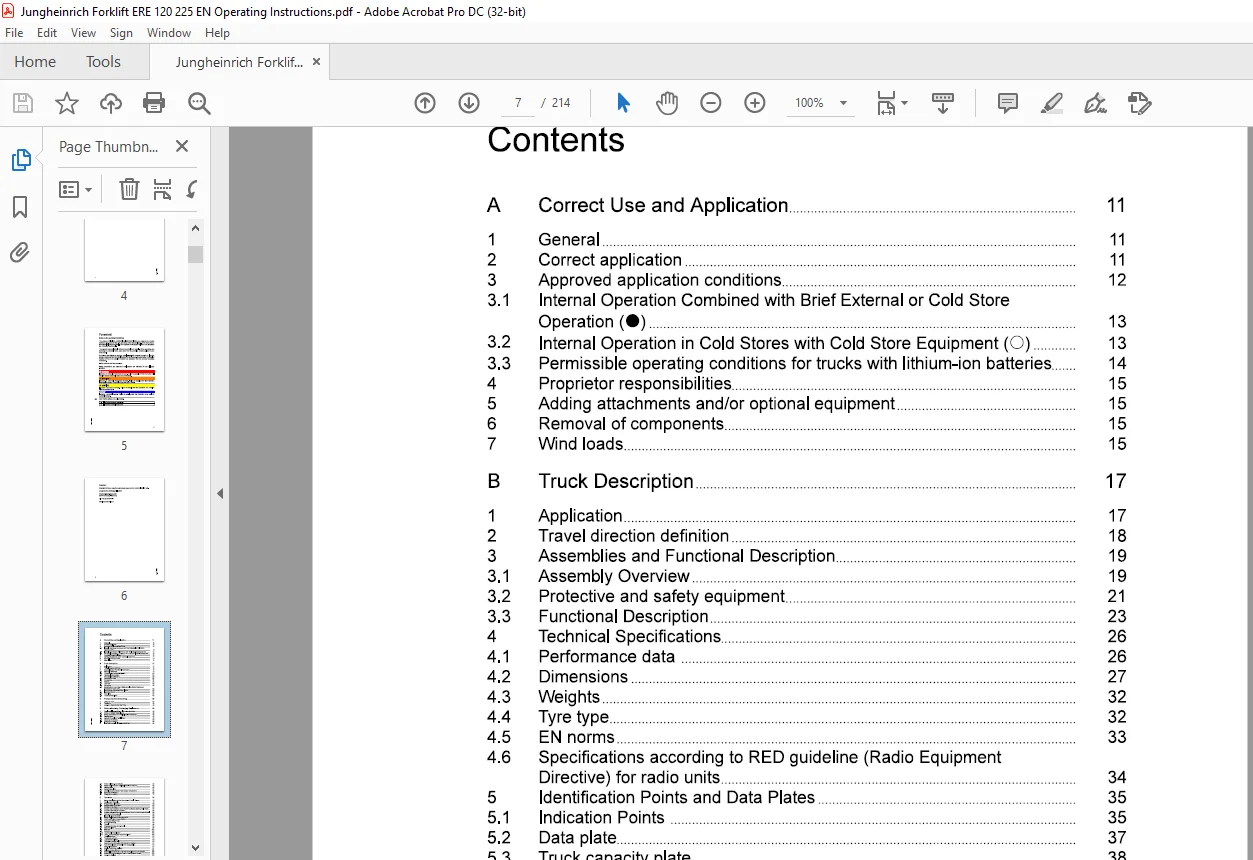Select the Highlight text tool

1052,103
